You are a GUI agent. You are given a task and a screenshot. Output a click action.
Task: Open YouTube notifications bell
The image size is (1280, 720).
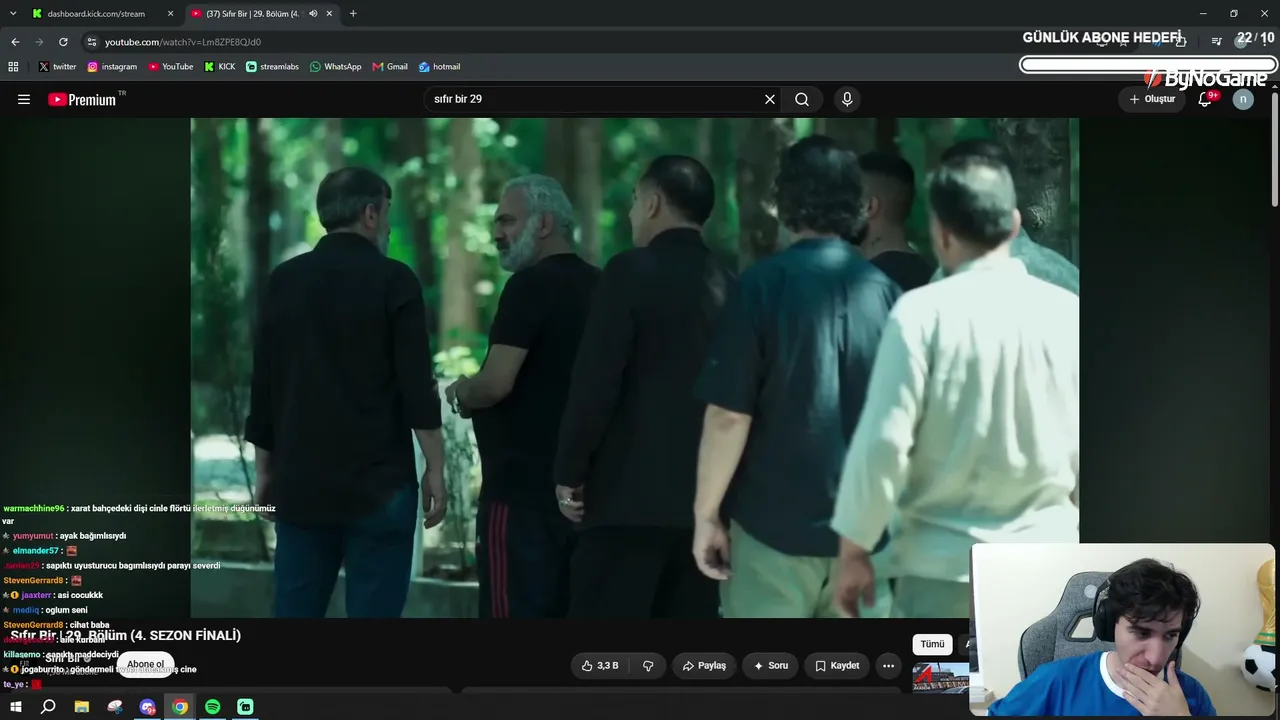coord(1205,99)
